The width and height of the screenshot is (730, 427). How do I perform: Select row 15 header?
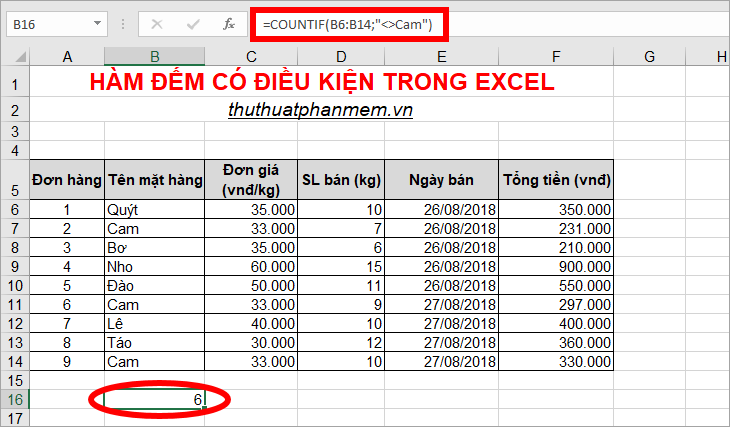[15, 380]
